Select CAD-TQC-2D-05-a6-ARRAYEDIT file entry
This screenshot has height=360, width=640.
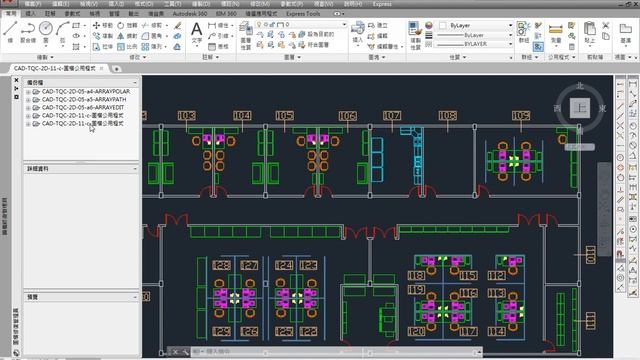(x=83, y=108)
